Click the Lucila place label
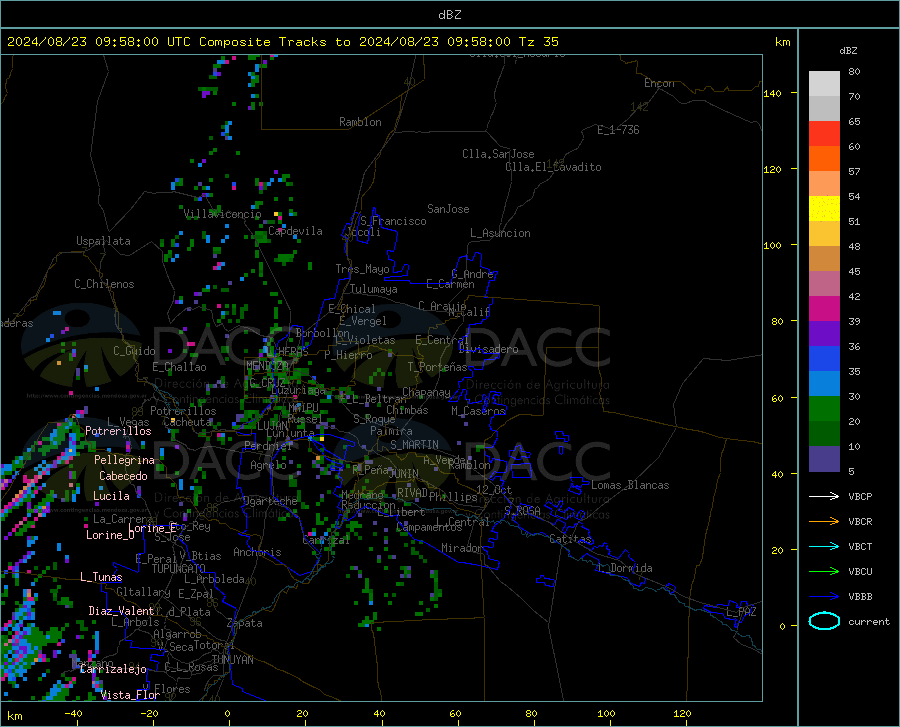Screen dimensions: 900x727 [x=111, y=496]
